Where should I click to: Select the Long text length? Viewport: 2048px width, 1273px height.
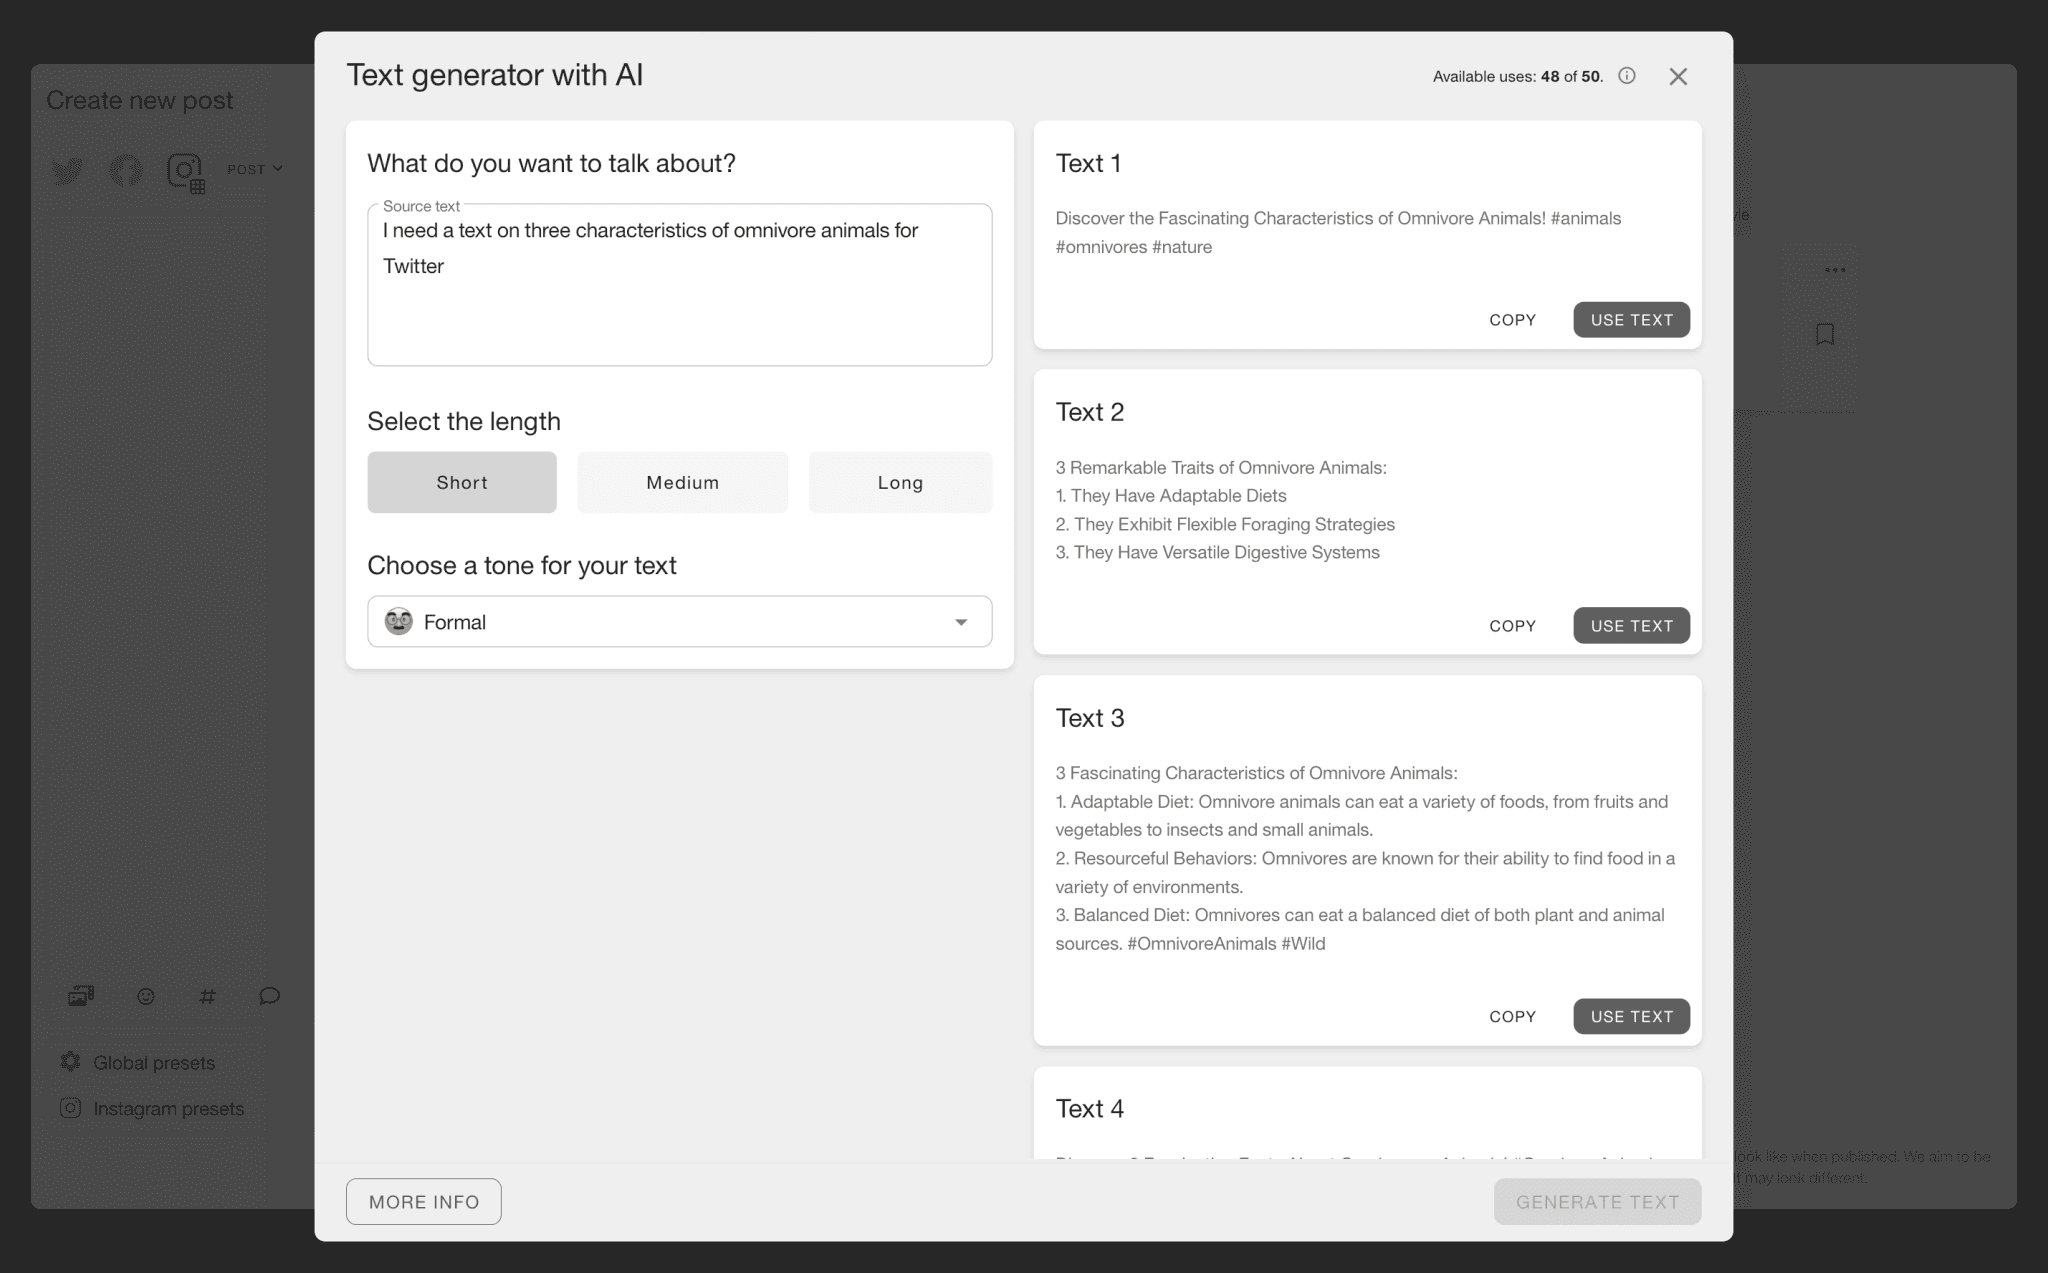[899, 482]
